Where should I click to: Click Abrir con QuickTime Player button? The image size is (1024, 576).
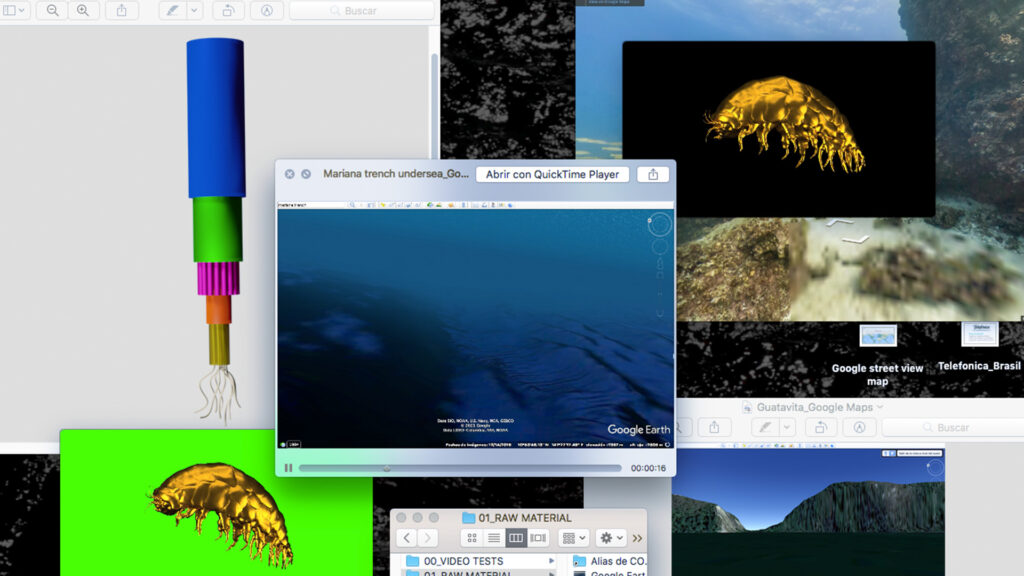[x=552, y=174]
